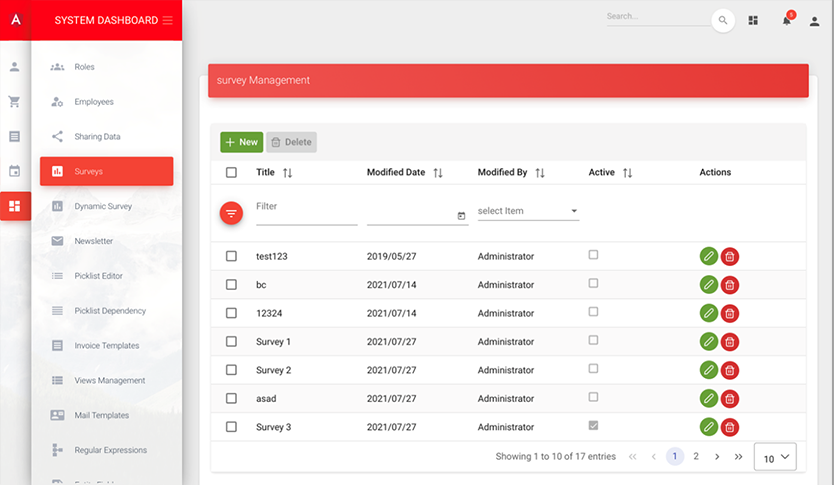Delete the Survey 1 row via trash icon
The height and width of the screenshot is (485, 834).
730,342
